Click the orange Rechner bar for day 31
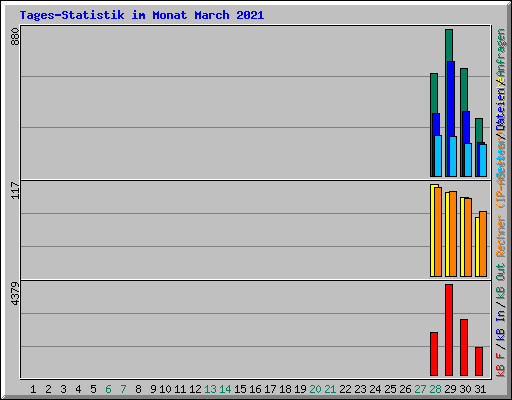512x400 pixels. click(x=483, y=244)
